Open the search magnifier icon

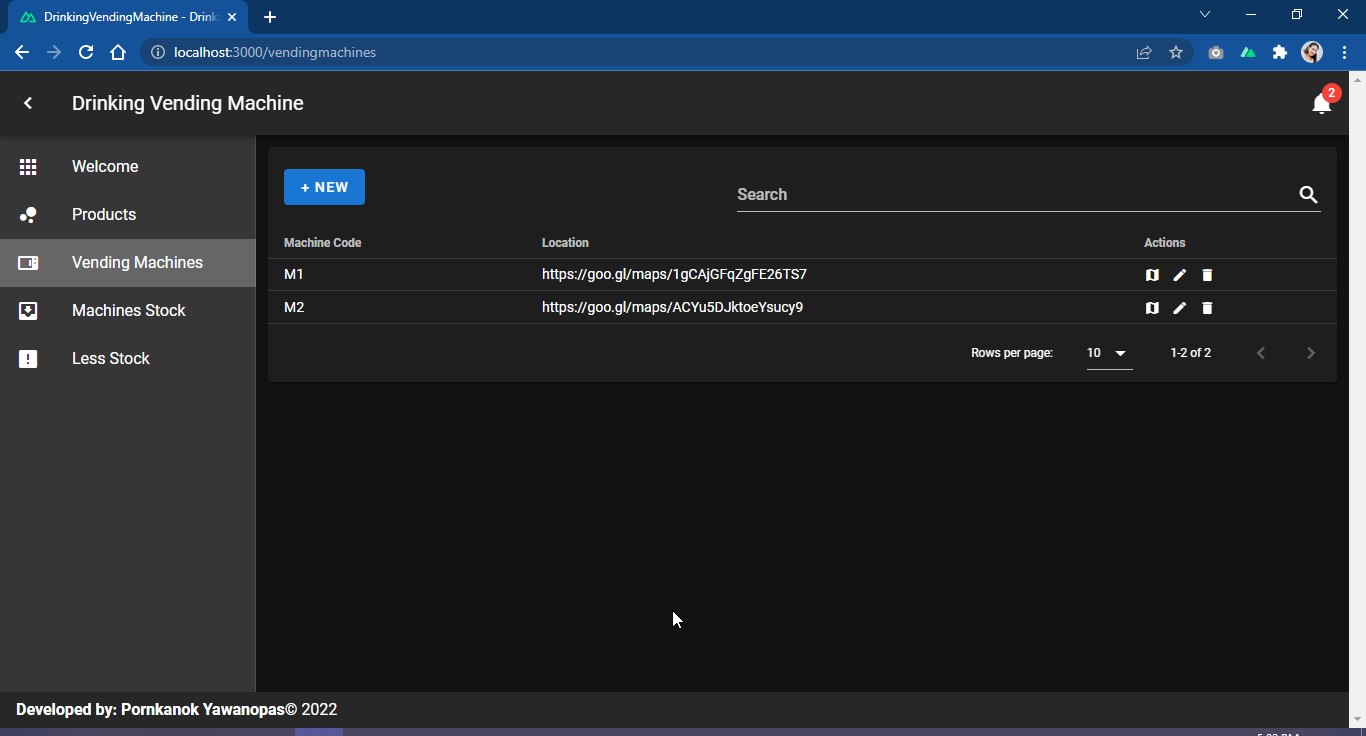point(1308,195)
